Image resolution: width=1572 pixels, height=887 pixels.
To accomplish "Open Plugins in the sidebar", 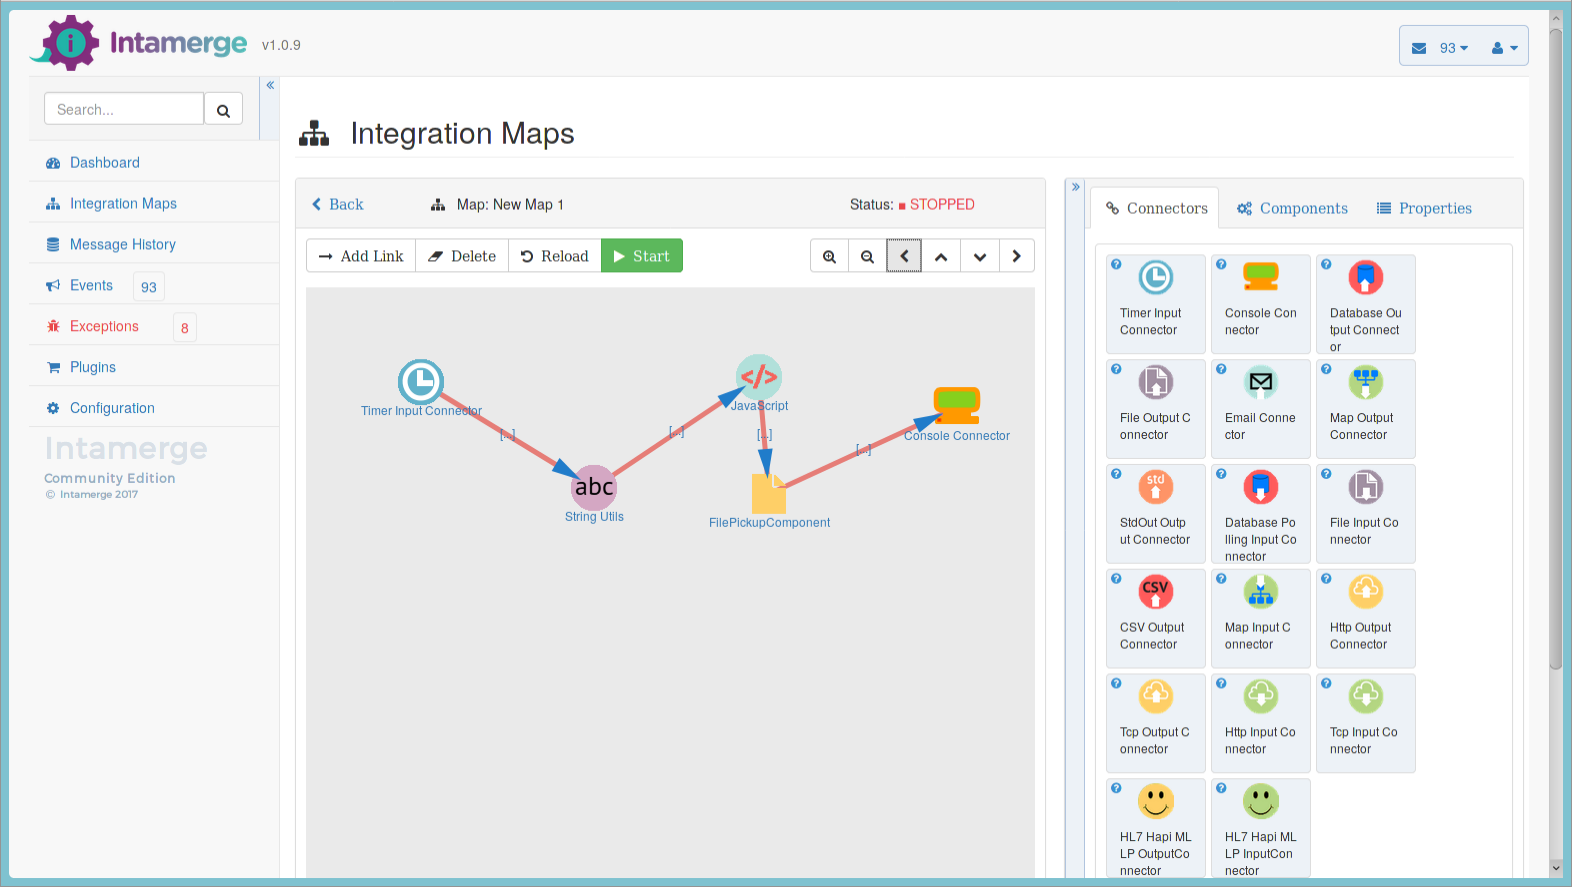I will (x=154, y=367).
